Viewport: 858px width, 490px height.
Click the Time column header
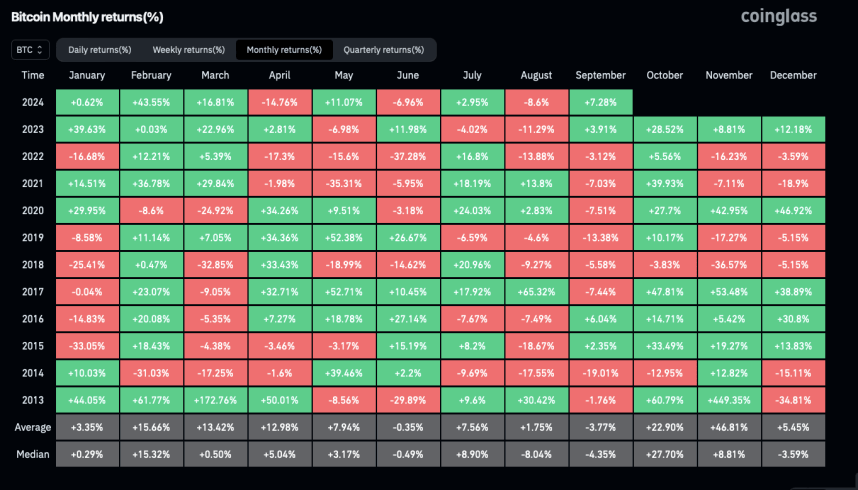point(33,75)
